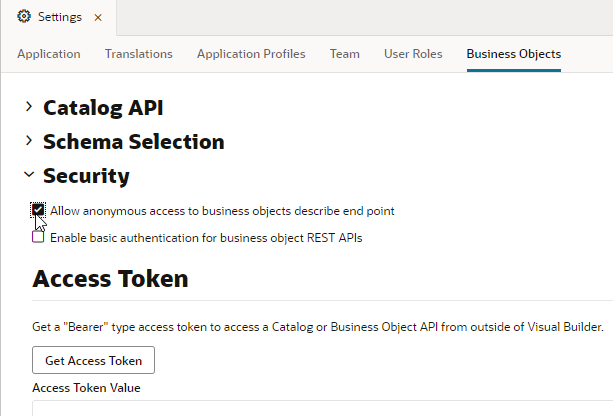Go to Application Profiles tab

pyautogui.click(x=251, y=54)
